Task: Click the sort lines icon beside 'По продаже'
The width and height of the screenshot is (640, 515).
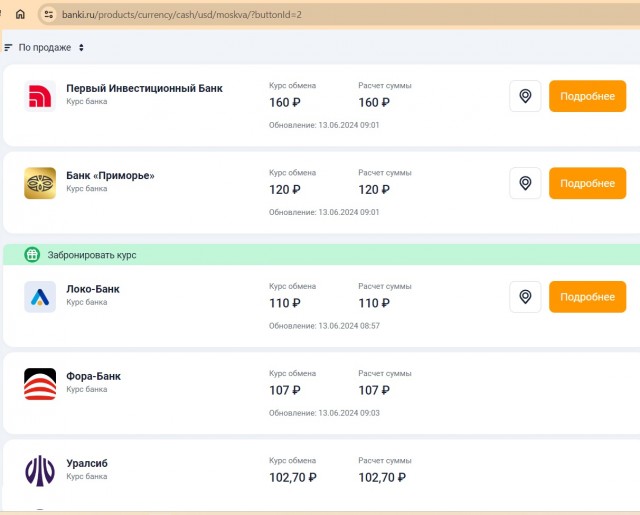Action: pyautogui.click(x=8, y=47)
